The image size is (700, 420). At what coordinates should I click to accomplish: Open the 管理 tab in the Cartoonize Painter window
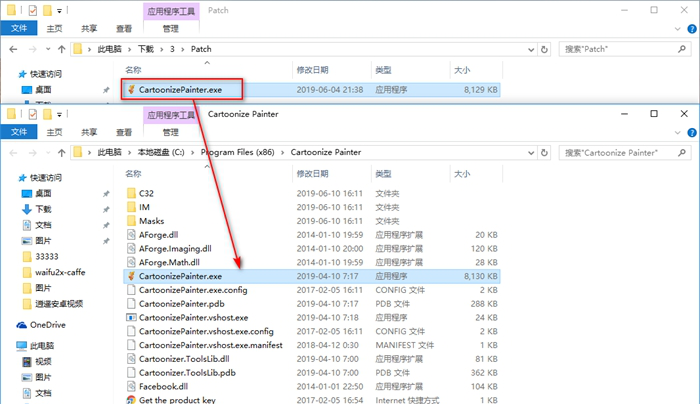pyautogui.click(x=171, y=132)
